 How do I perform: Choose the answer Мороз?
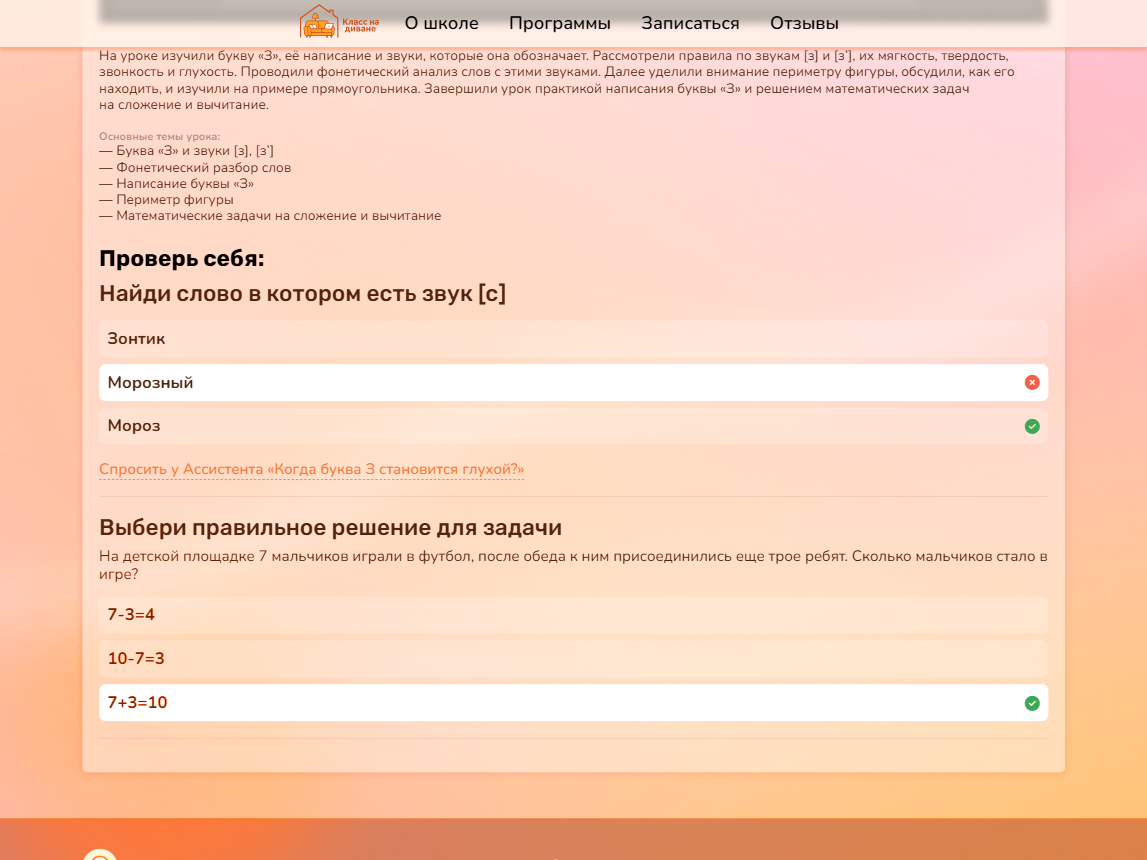tap(574, 426)
